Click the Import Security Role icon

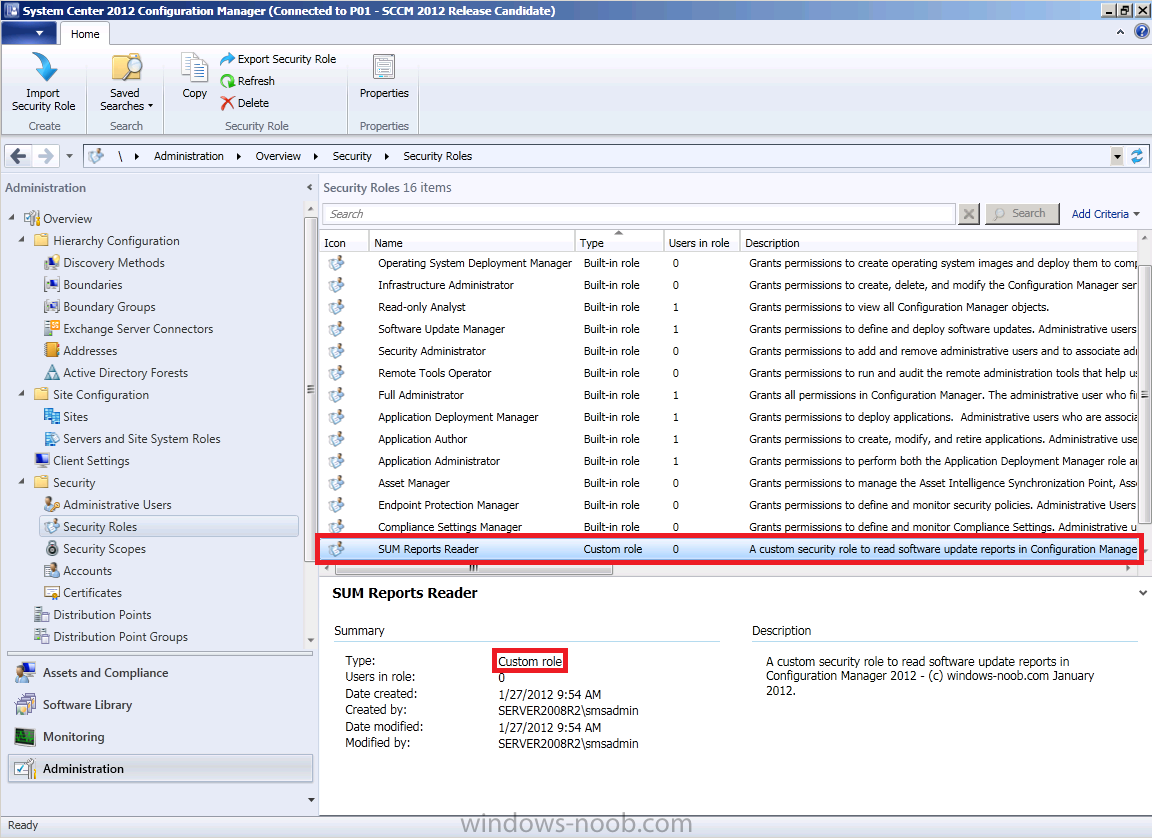click(43, 68)
